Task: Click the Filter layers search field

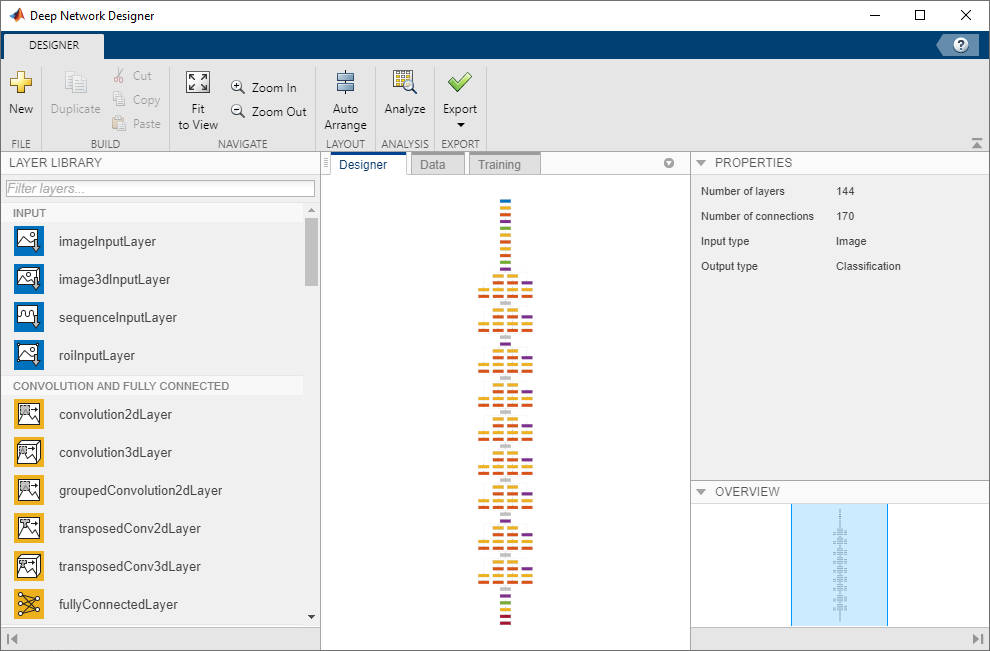Action: click(x=160, y=188)
